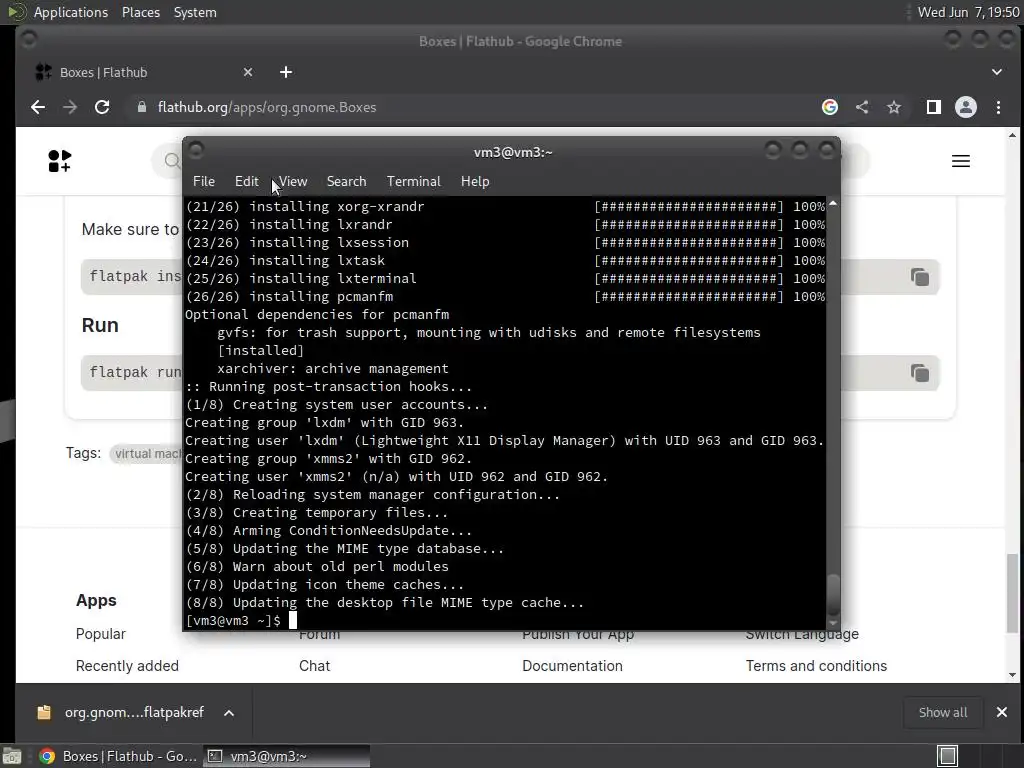Open the Documentation footer link

click(x=572, y=665)
